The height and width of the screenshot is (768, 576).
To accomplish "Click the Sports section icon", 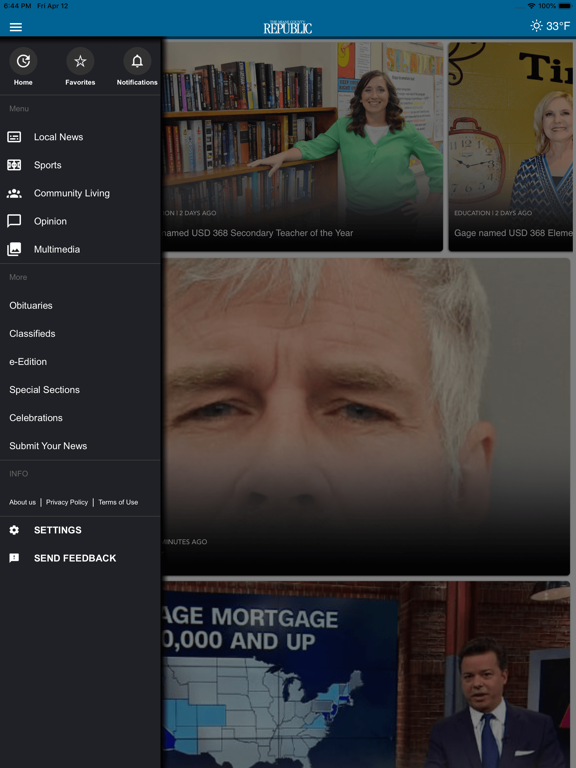I will (x=14, y=165).
